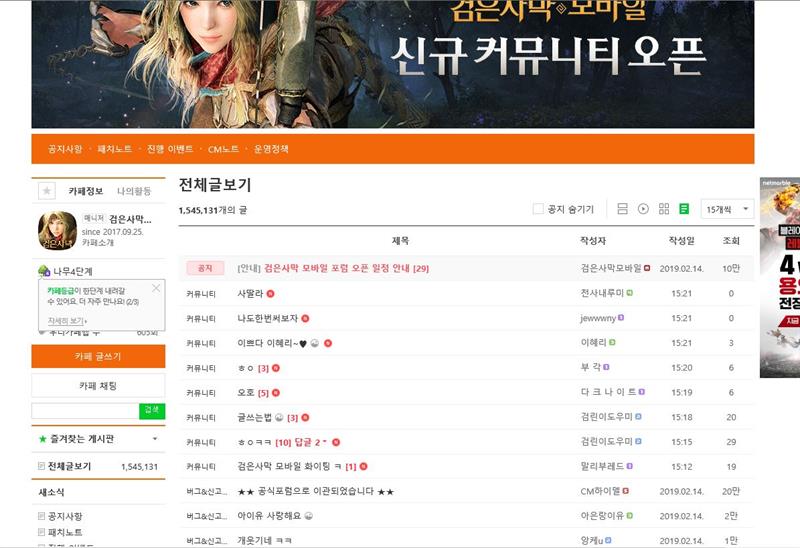The image size is (800, 548).
Task: Click the netmarble advertisement banner
Action: point(780,278)
